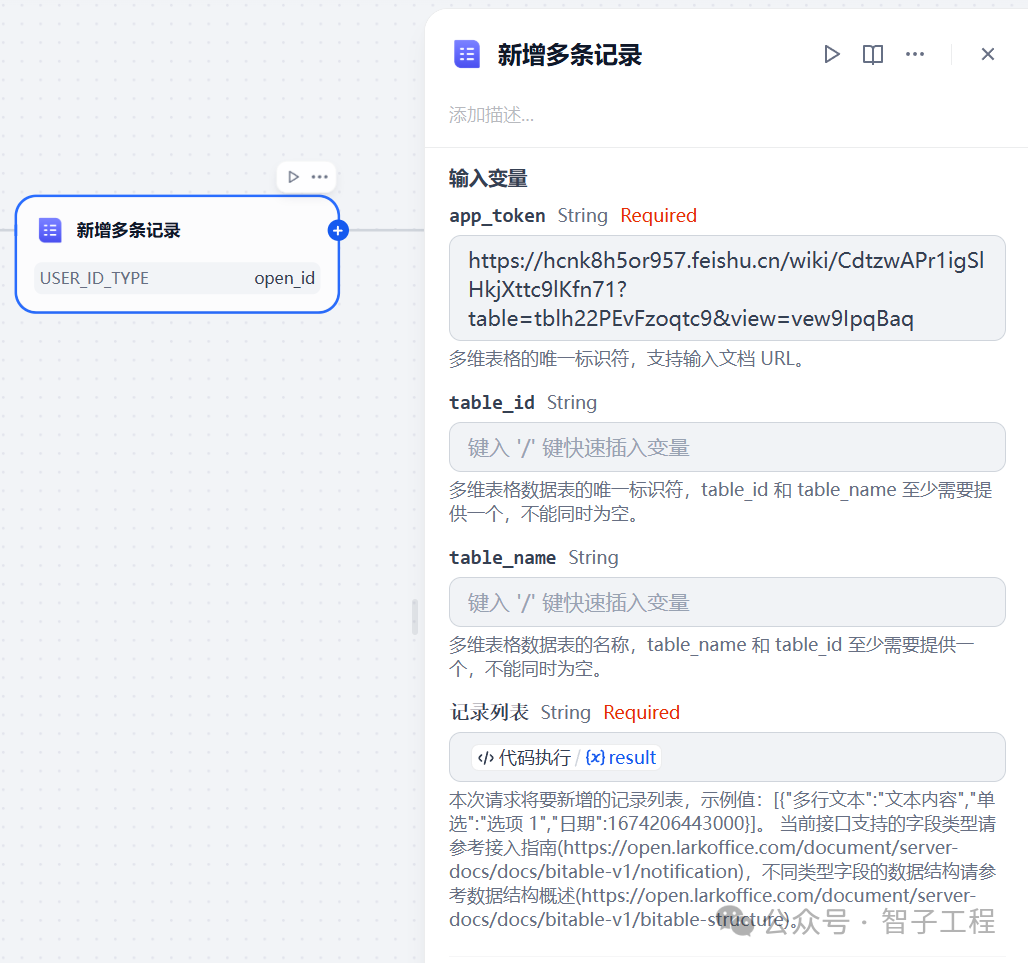Viewport: 1028px width, 963px height.
Task: Click the hint 多维表格的唯一标识符，支持输入文档 URL
Action: pos(627,359)
